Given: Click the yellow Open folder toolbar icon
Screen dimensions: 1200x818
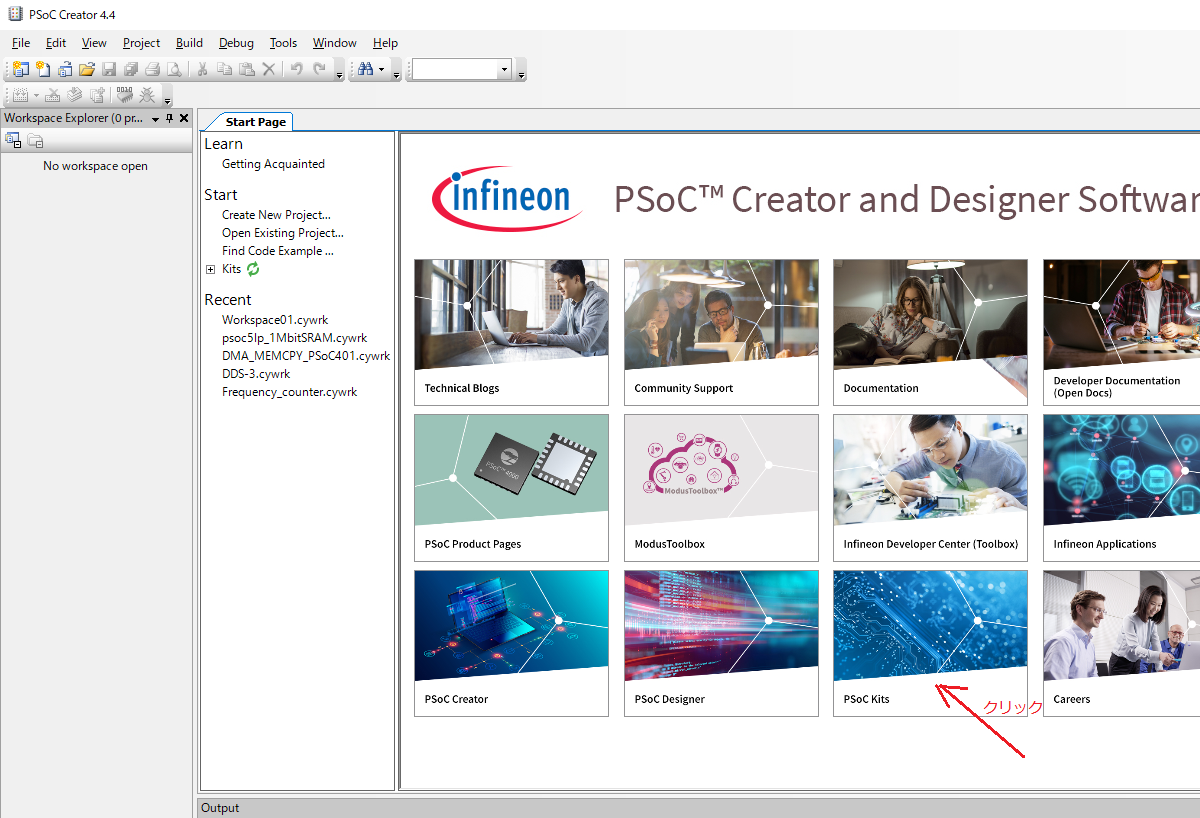Looking at the screenshot, I should tap(87, 69).
